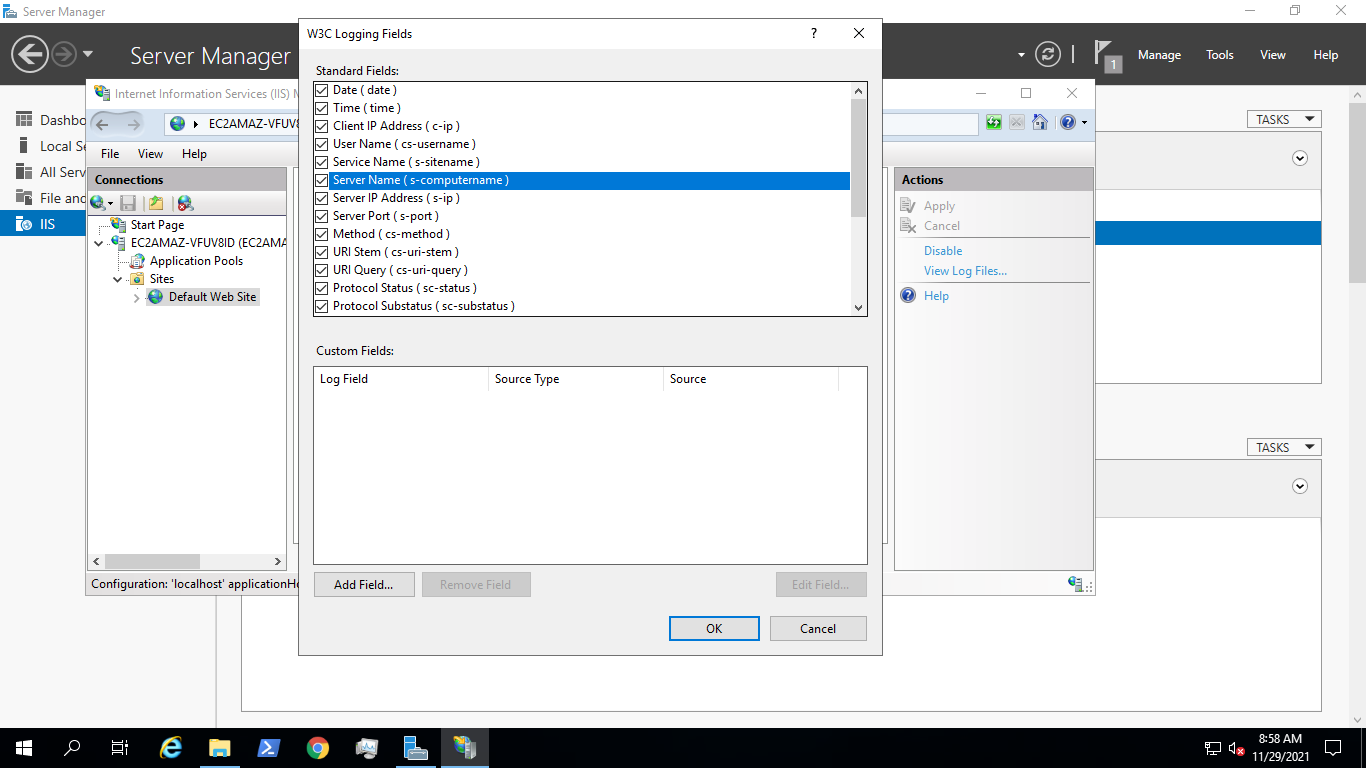
Task: Open the View menu in Server Manager header
Action: coord(1272,55)
